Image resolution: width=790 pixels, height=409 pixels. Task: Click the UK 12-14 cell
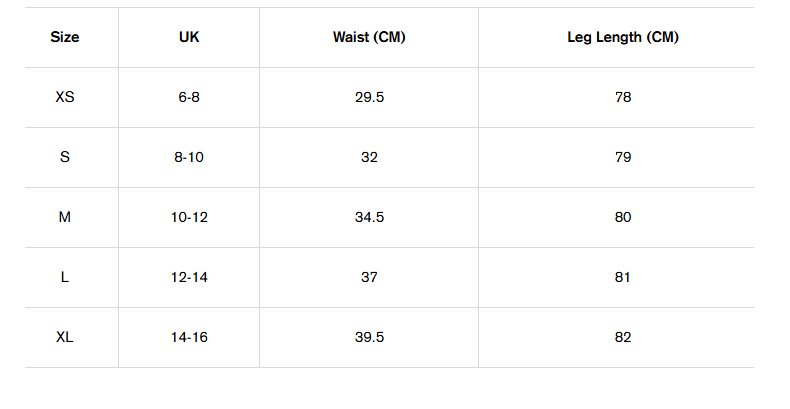coord(189,277)
